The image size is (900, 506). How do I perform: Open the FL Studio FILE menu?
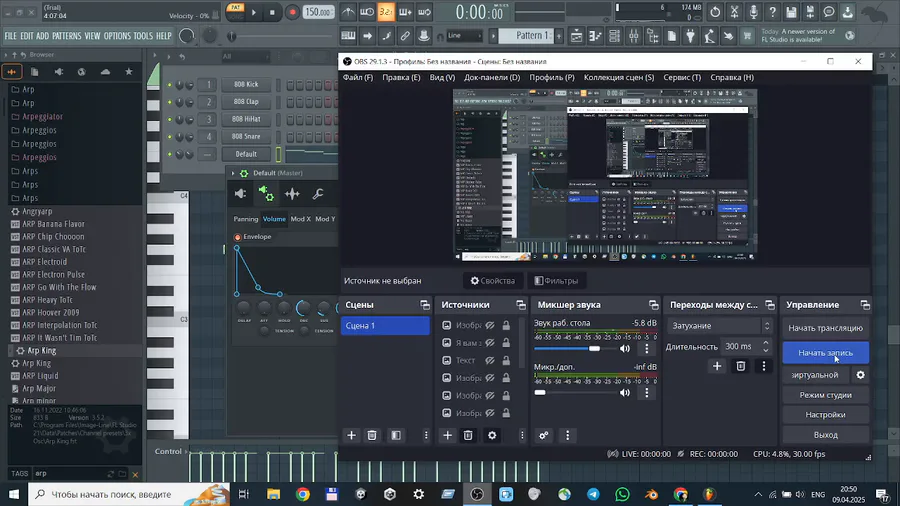point(10,36)
